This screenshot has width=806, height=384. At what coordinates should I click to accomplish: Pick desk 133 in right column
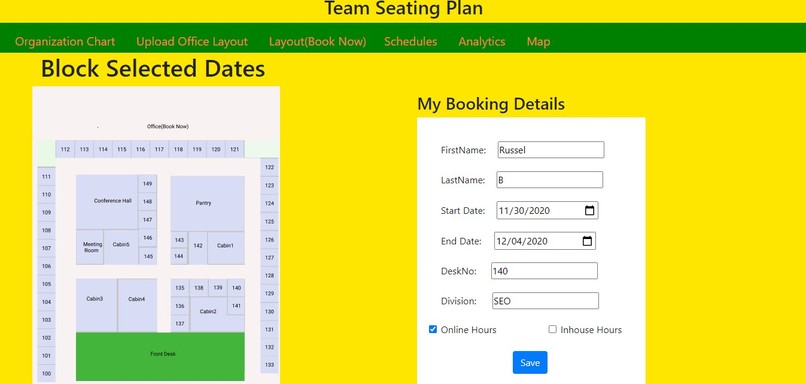[x=269, y=364]
